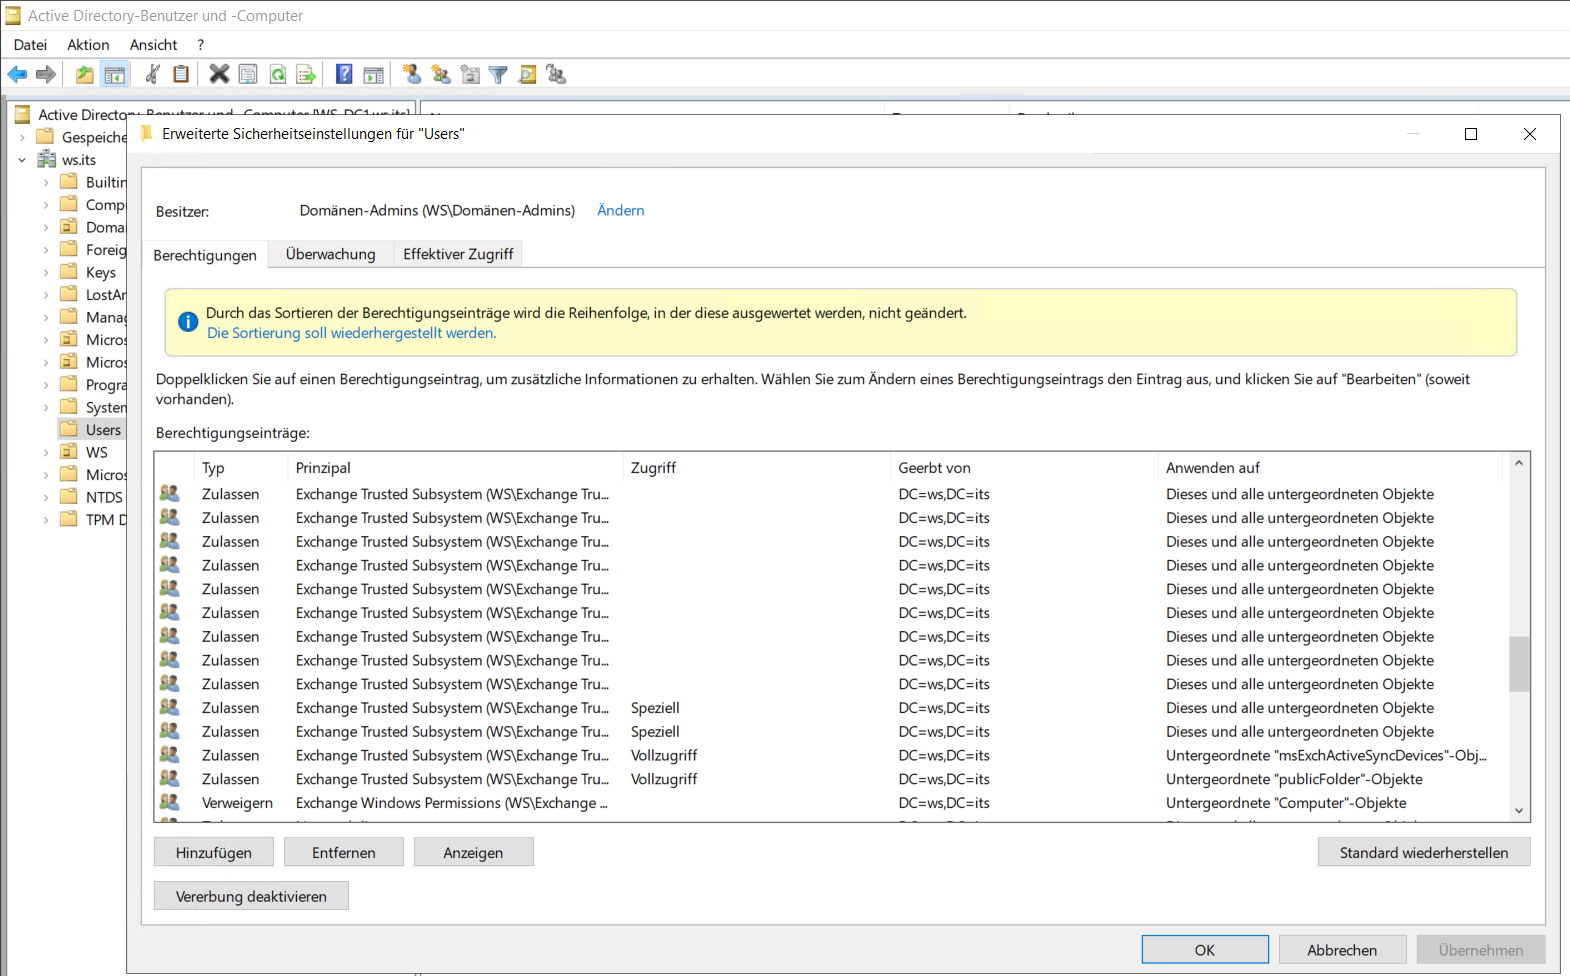Confirm the dialog with OK
The image size is (1570, 976).
click(x=1205, y=950)
